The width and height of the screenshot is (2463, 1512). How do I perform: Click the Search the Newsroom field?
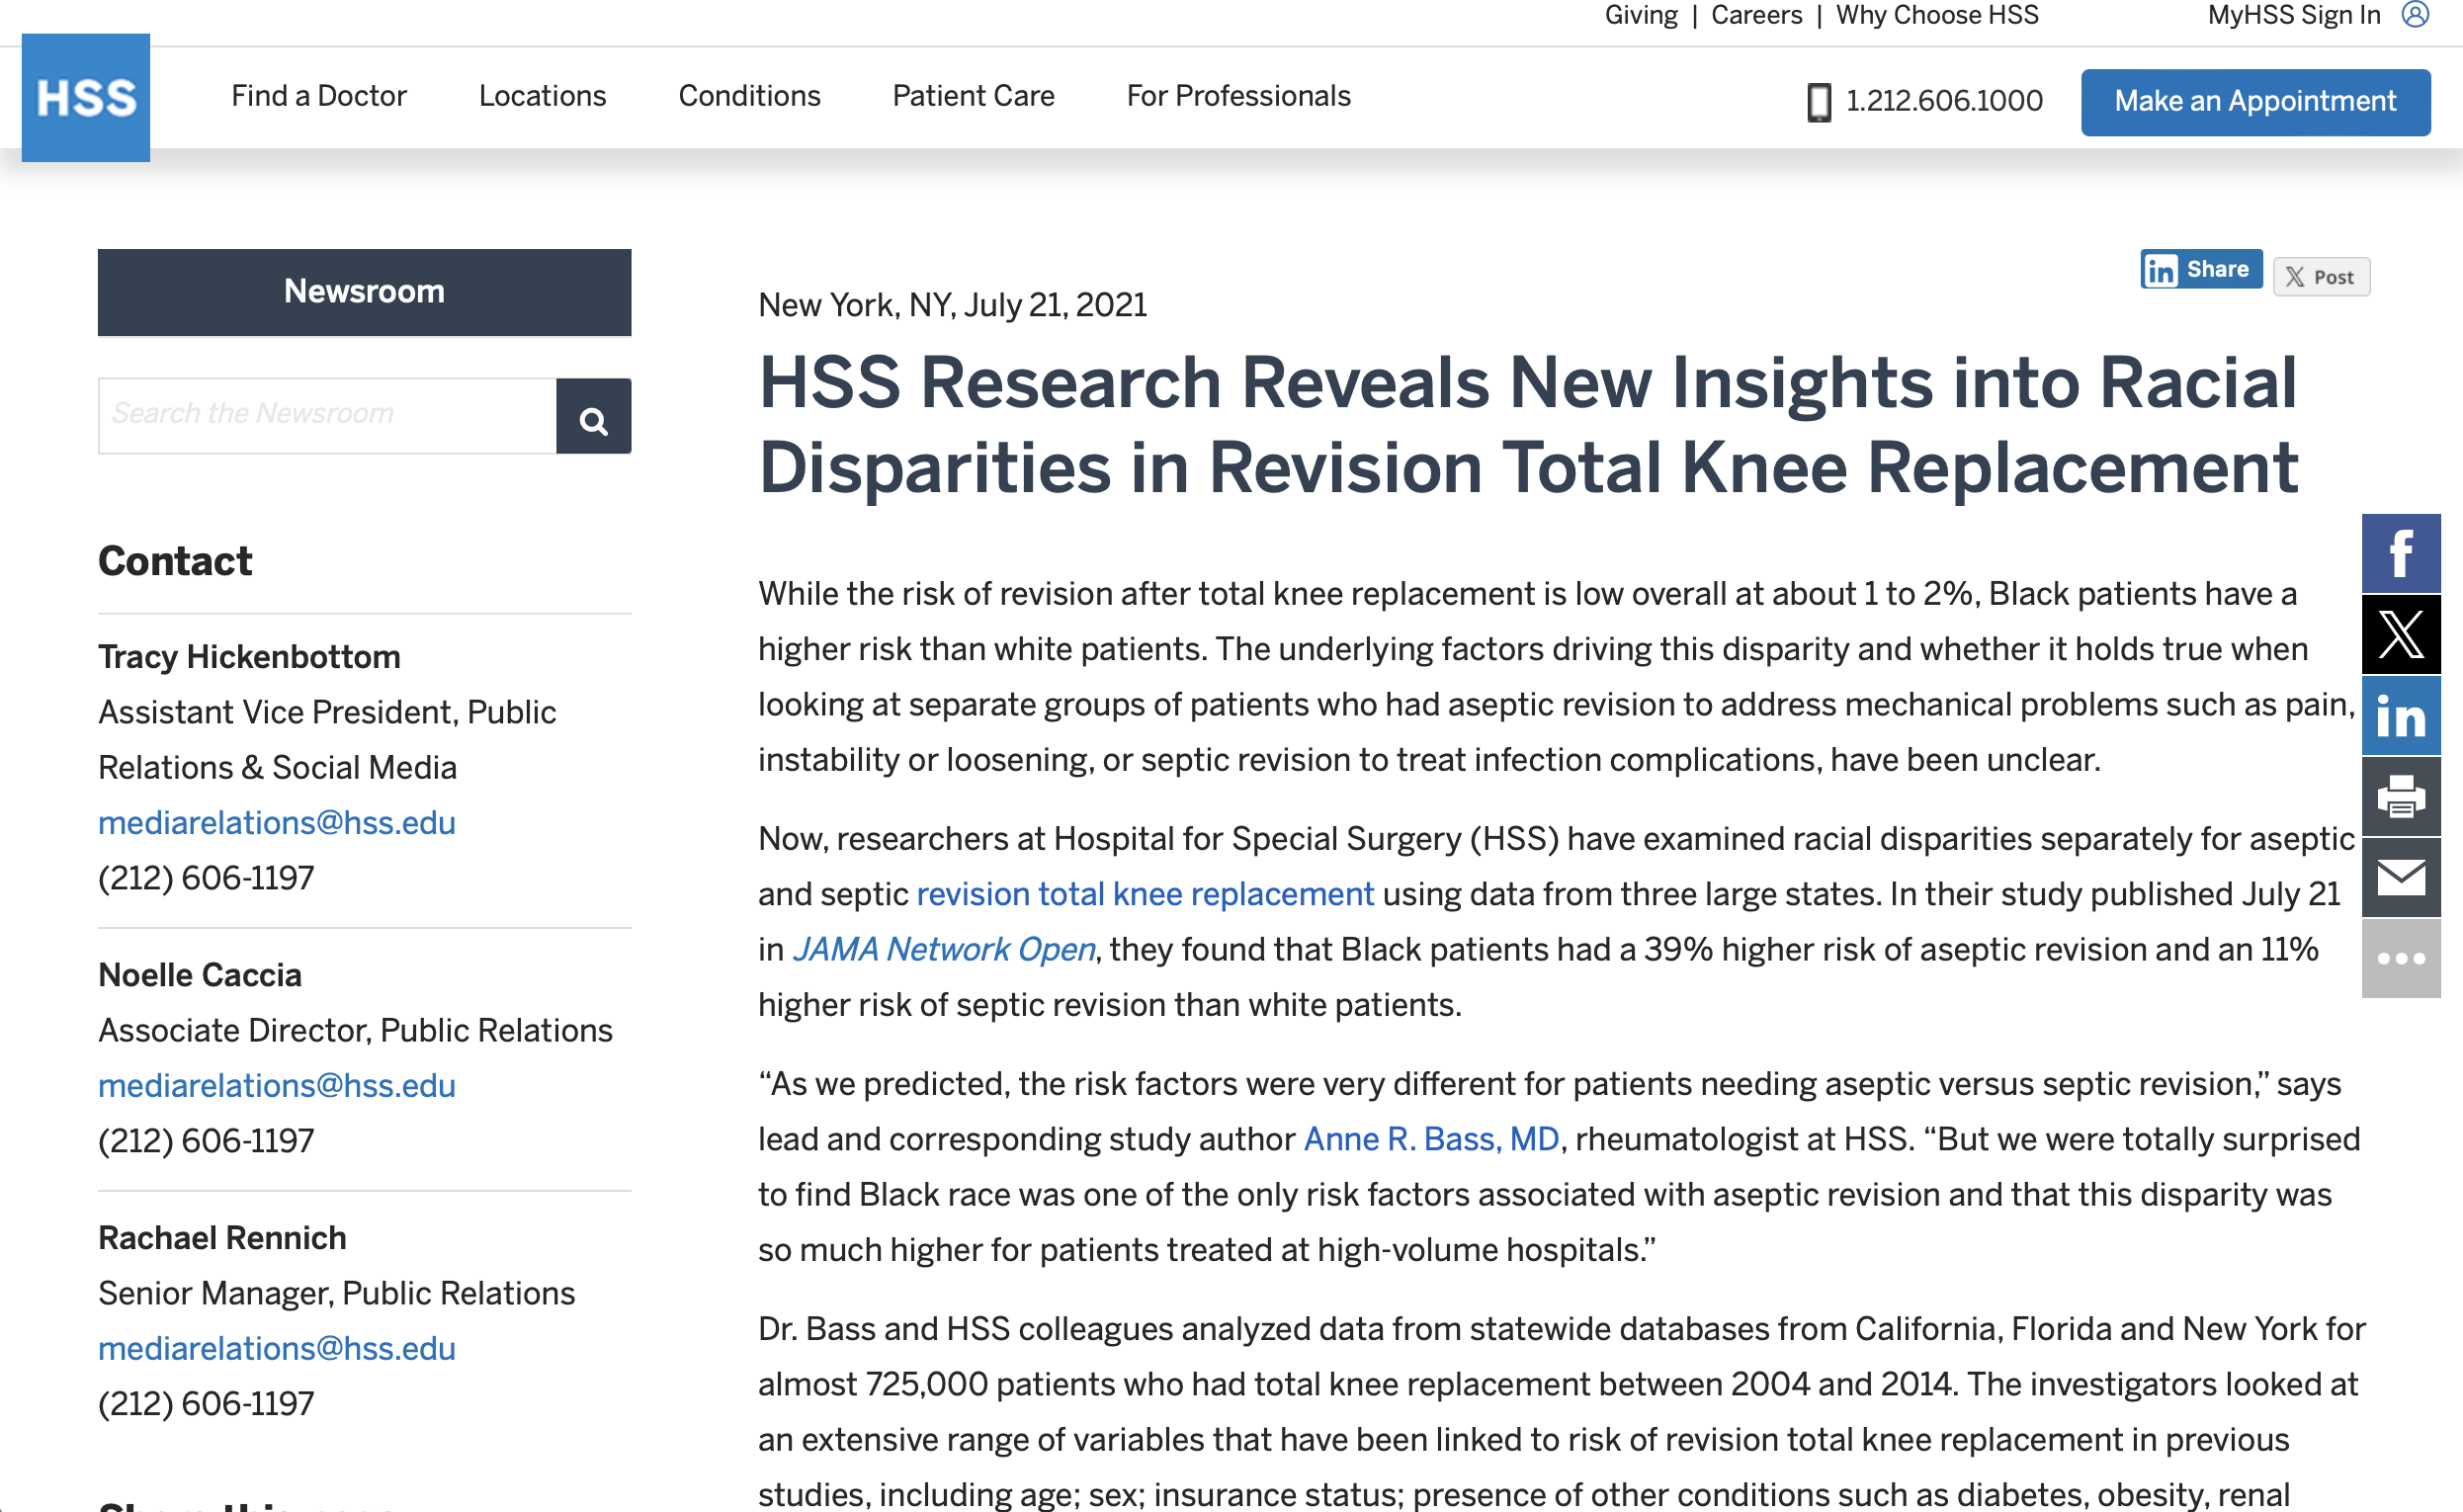pyautogui.click(x=327, y=416)
